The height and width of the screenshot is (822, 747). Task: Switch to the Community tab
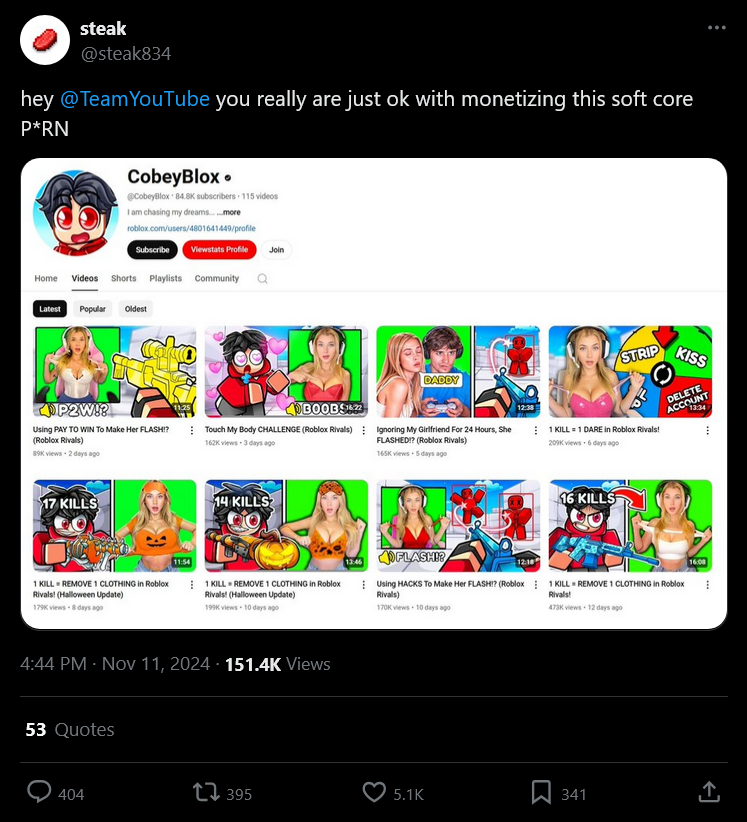tap(216, 278)
